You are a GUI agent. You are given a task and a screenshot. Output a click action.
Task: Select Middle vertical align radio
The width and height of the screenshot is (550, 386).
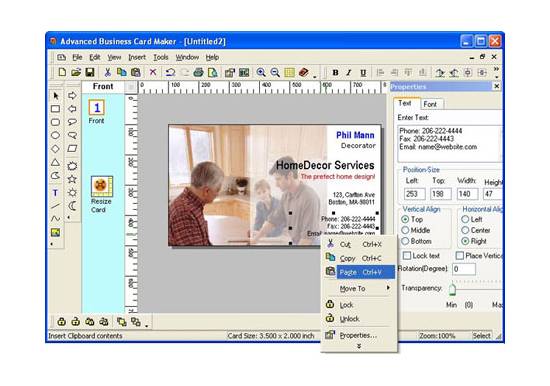[x=405, y=230]
